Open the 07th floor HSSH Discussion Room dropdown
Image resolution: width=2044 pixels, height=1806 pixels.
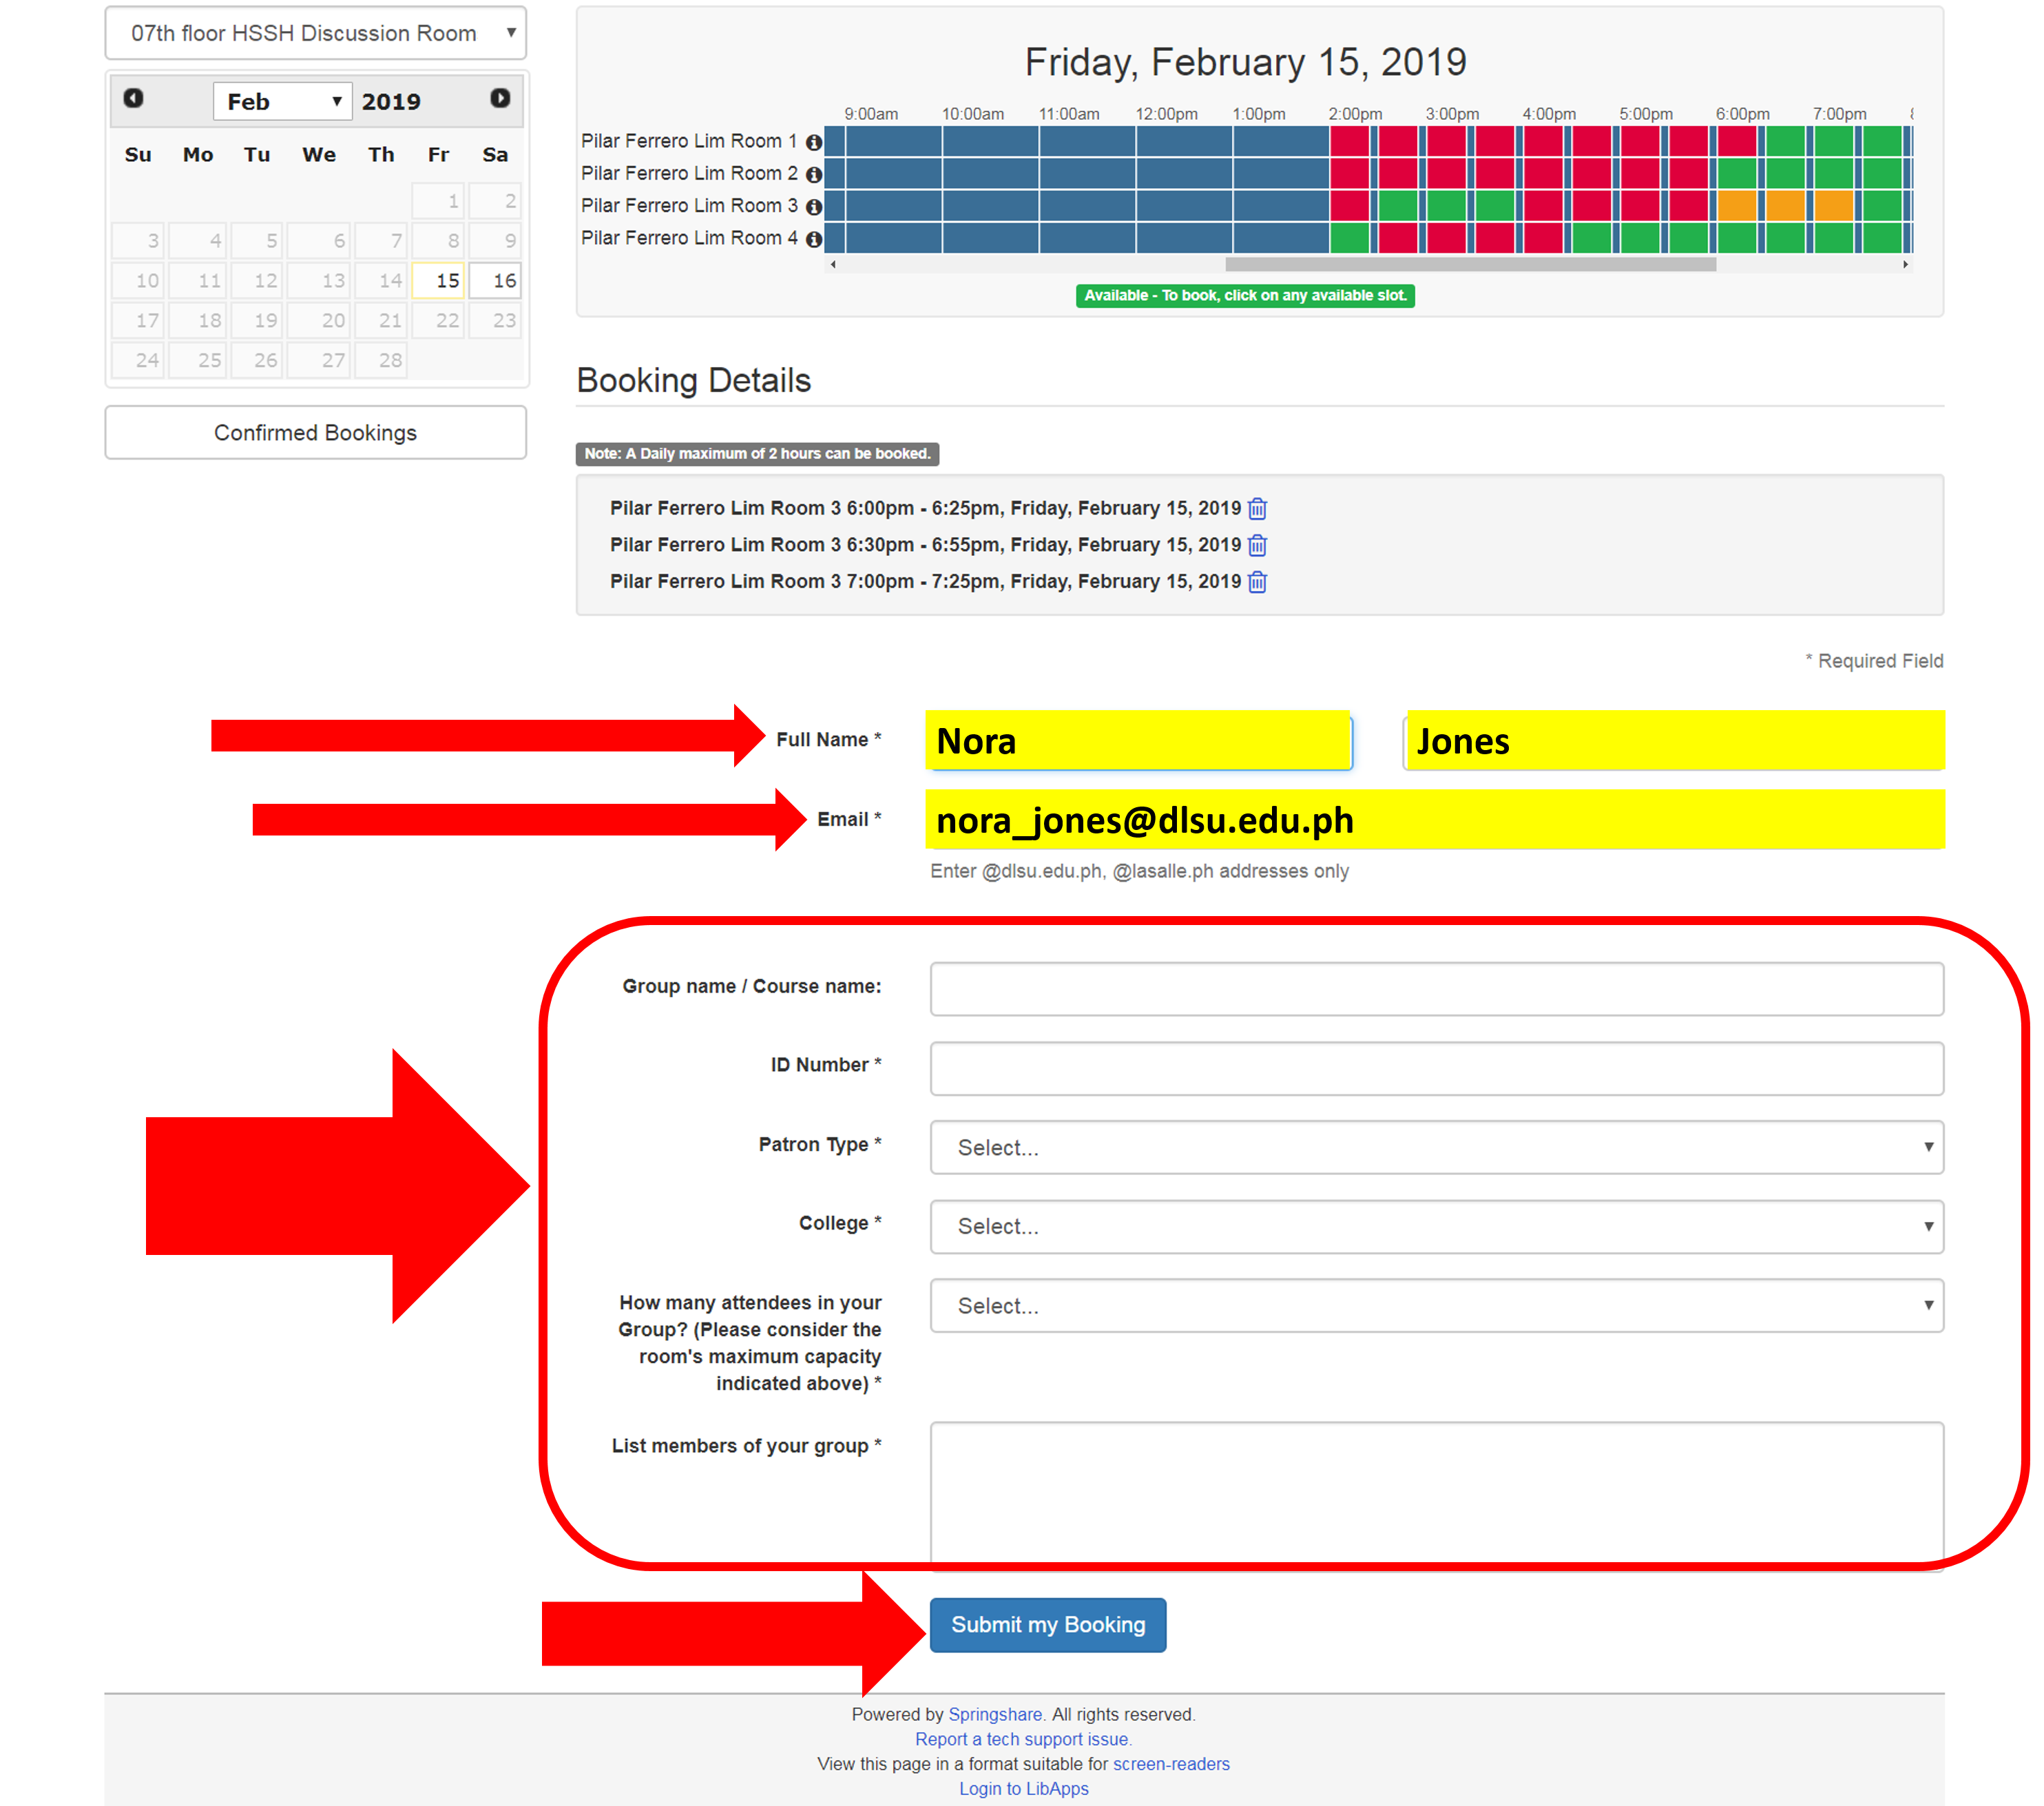click(316, 33)
